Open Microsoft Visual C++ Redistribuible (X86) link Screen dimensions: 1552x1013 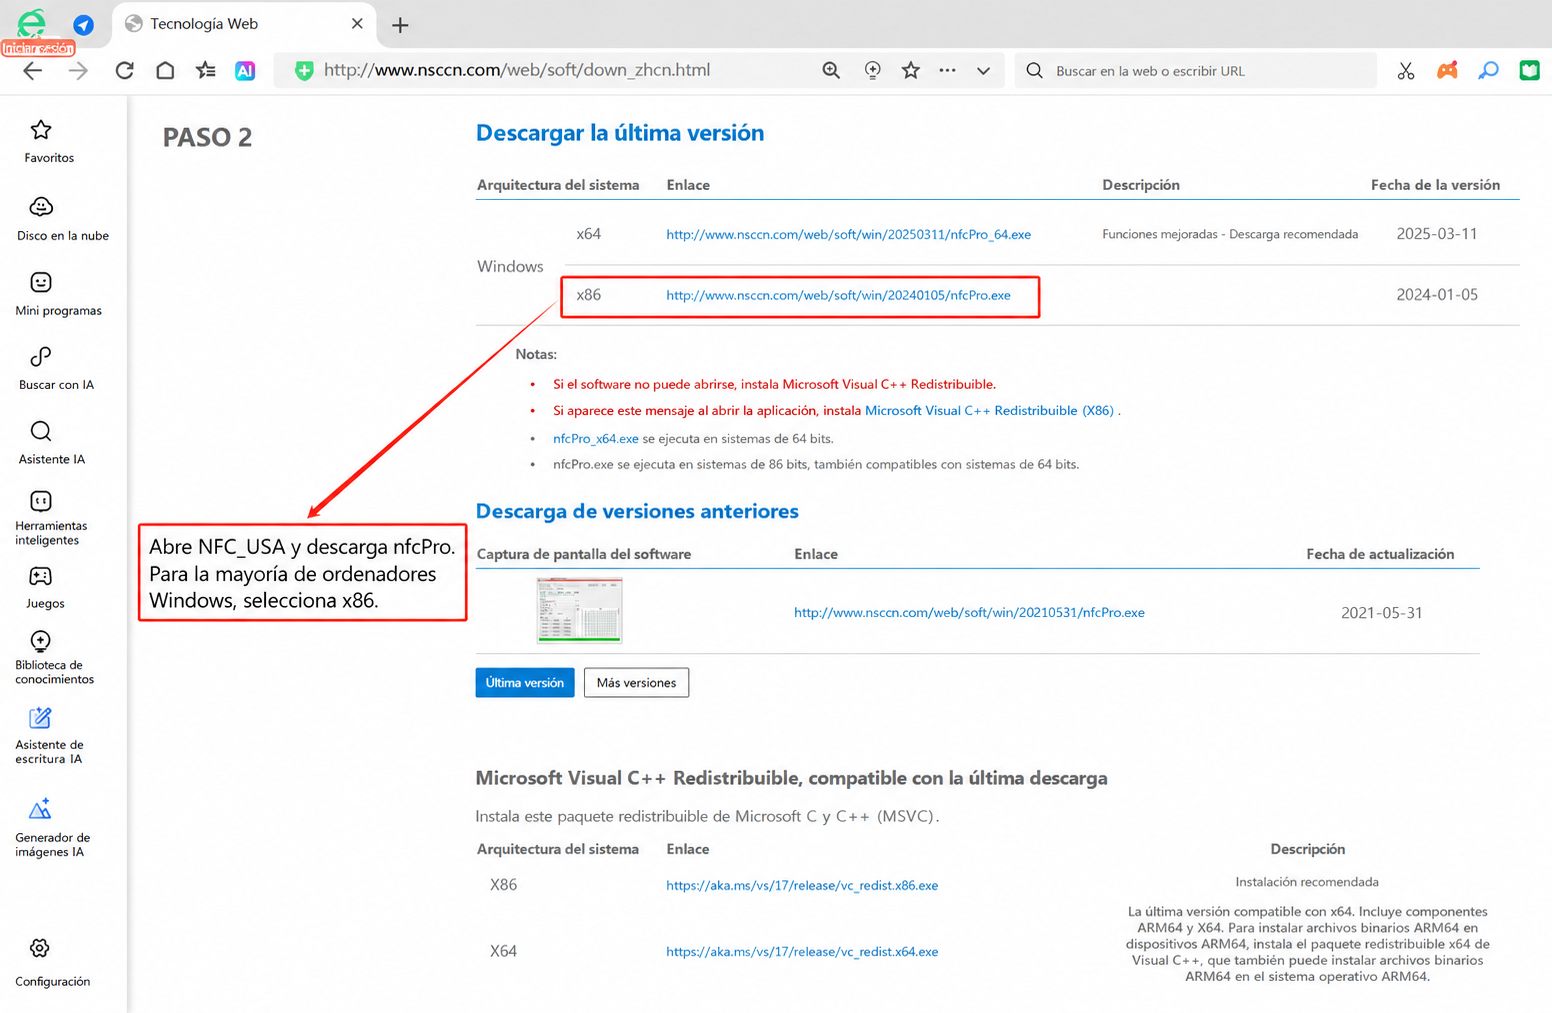[989, 411]
